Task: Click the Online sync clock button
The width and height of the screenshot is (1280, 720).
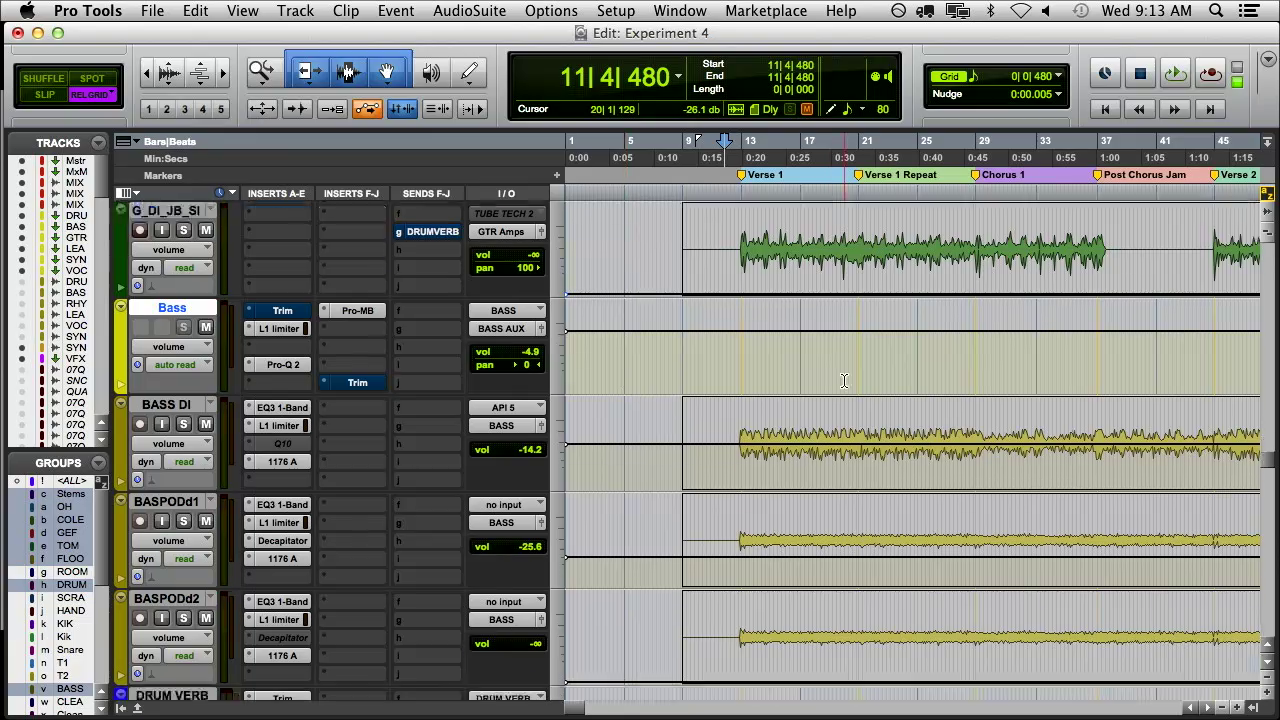Action: [1105, 73]
